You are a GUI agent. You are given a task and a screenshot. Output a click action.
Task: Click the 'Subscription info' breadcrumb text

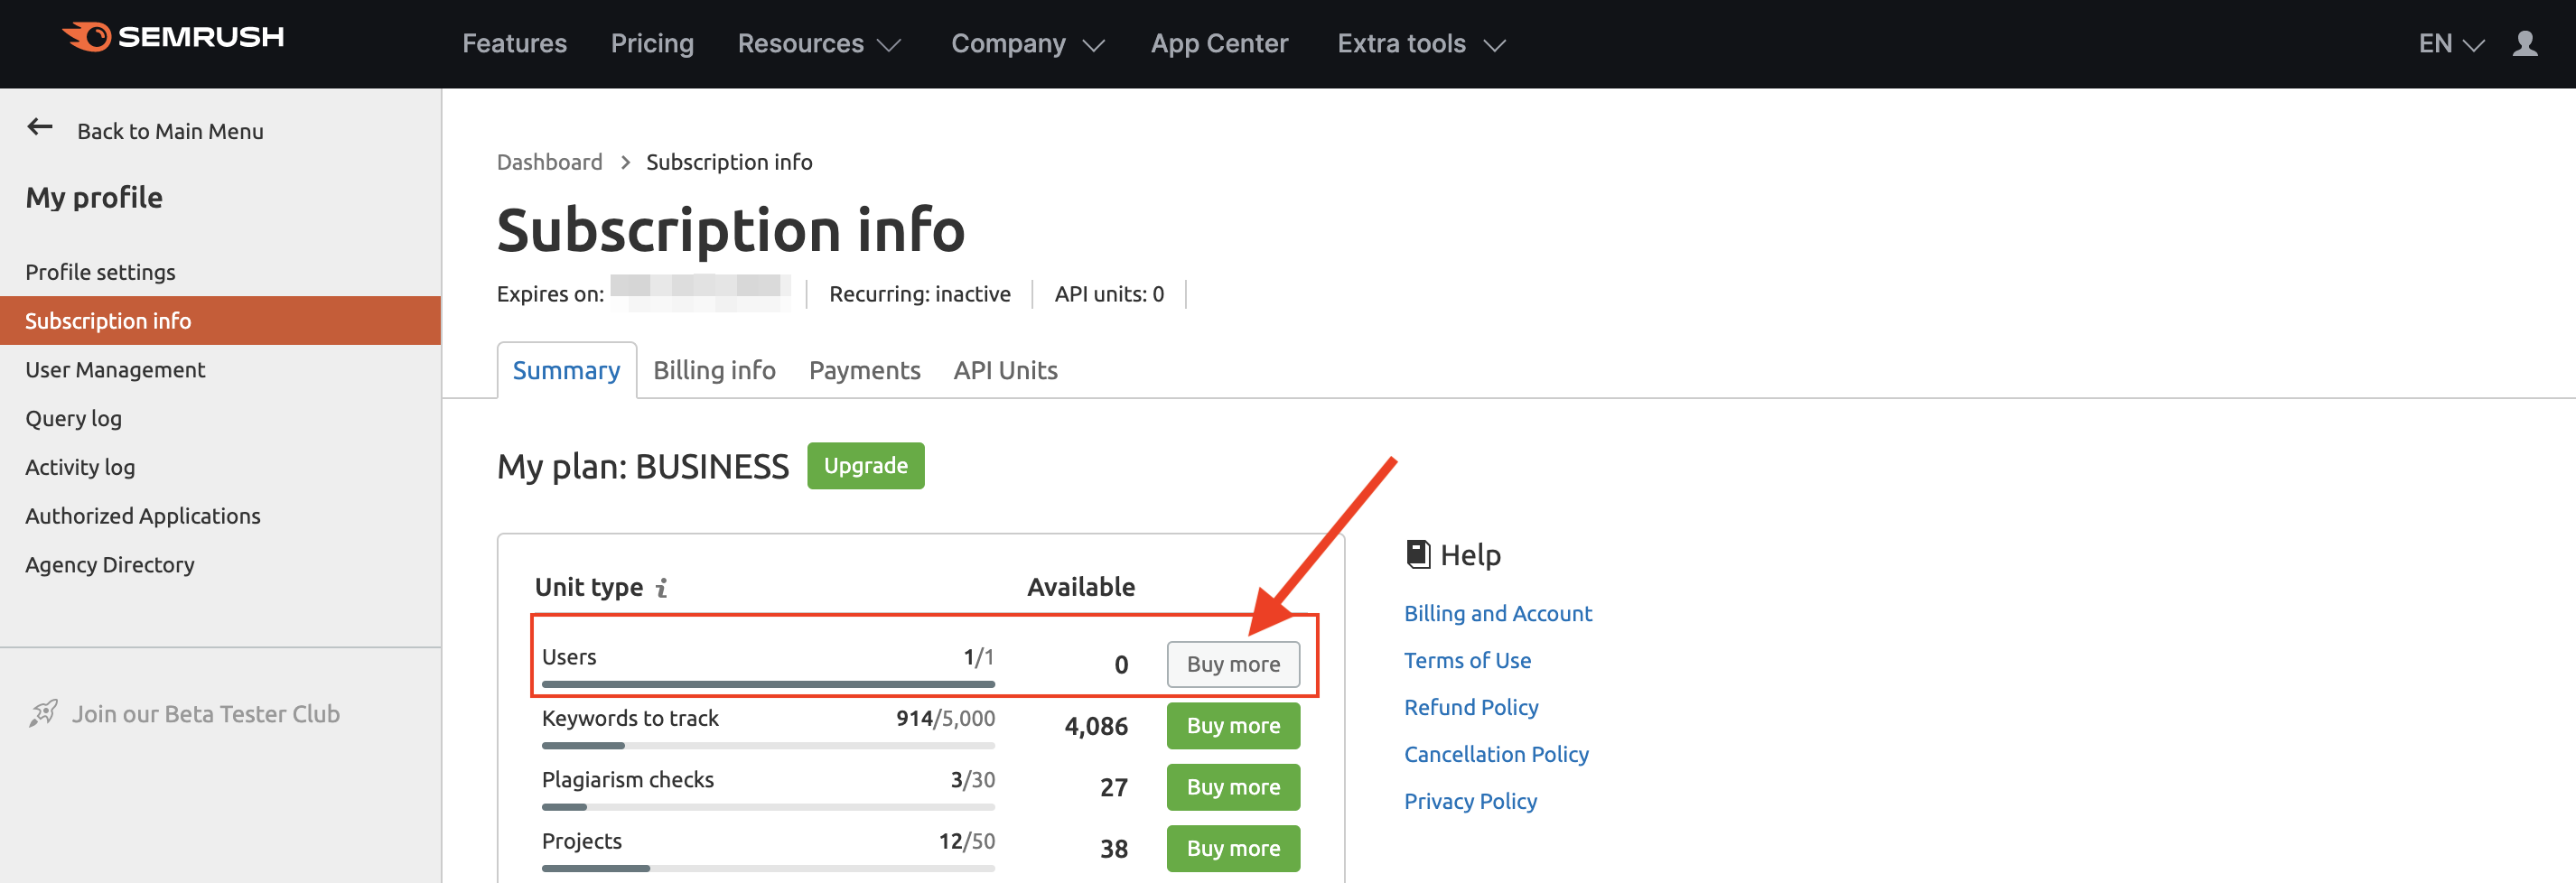(729, 162)
